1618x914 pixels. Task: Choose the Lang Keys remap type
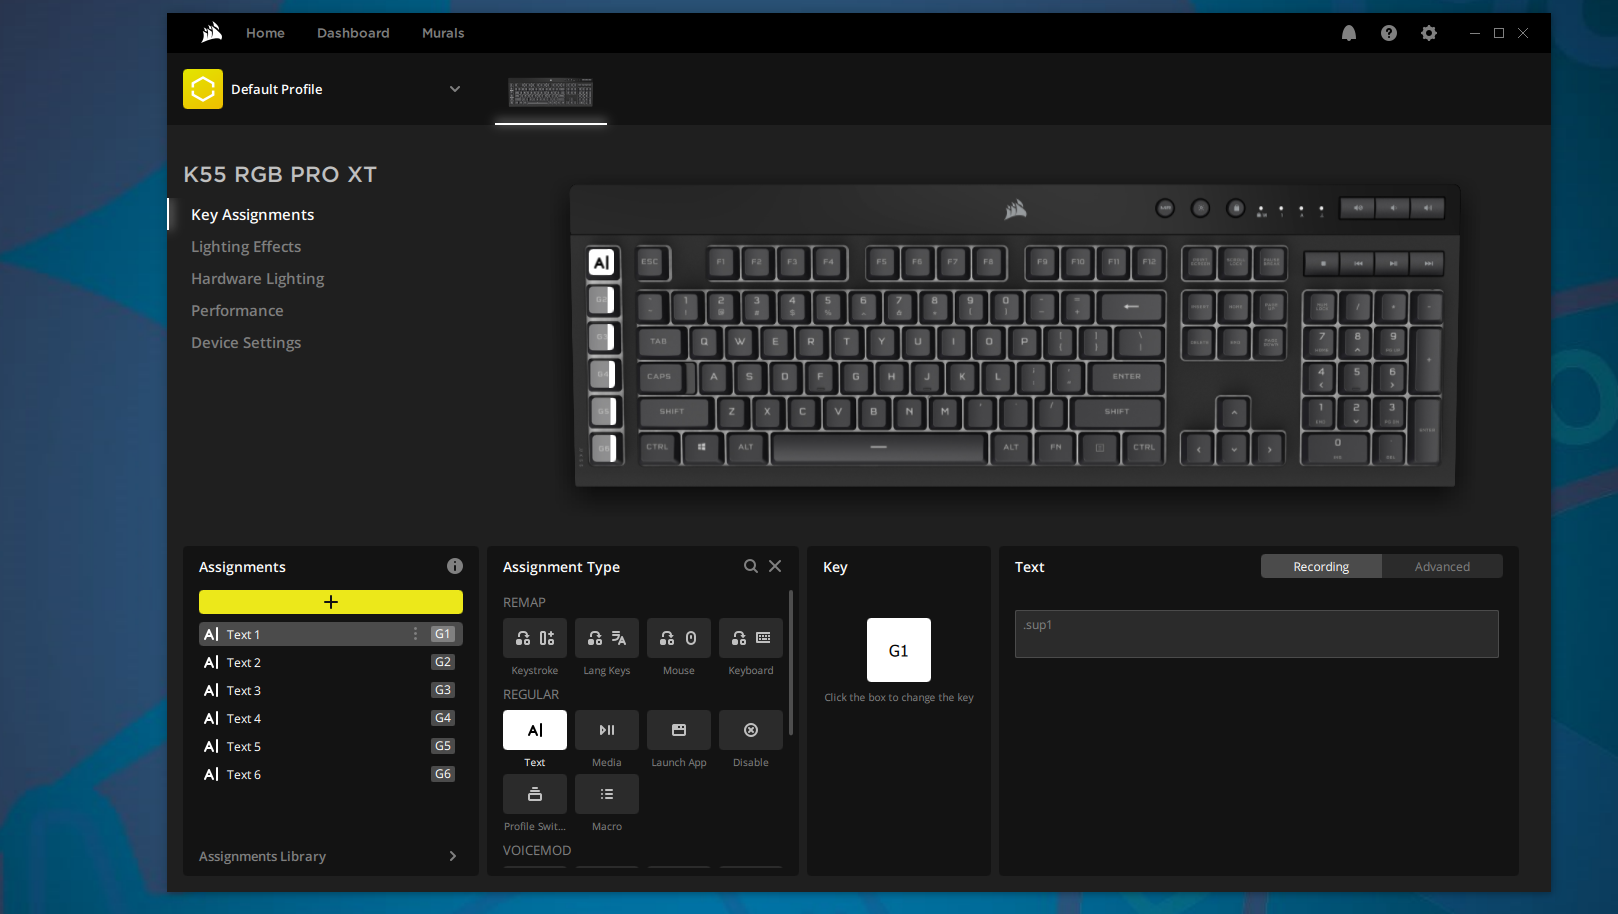click(x=607, y=638)
